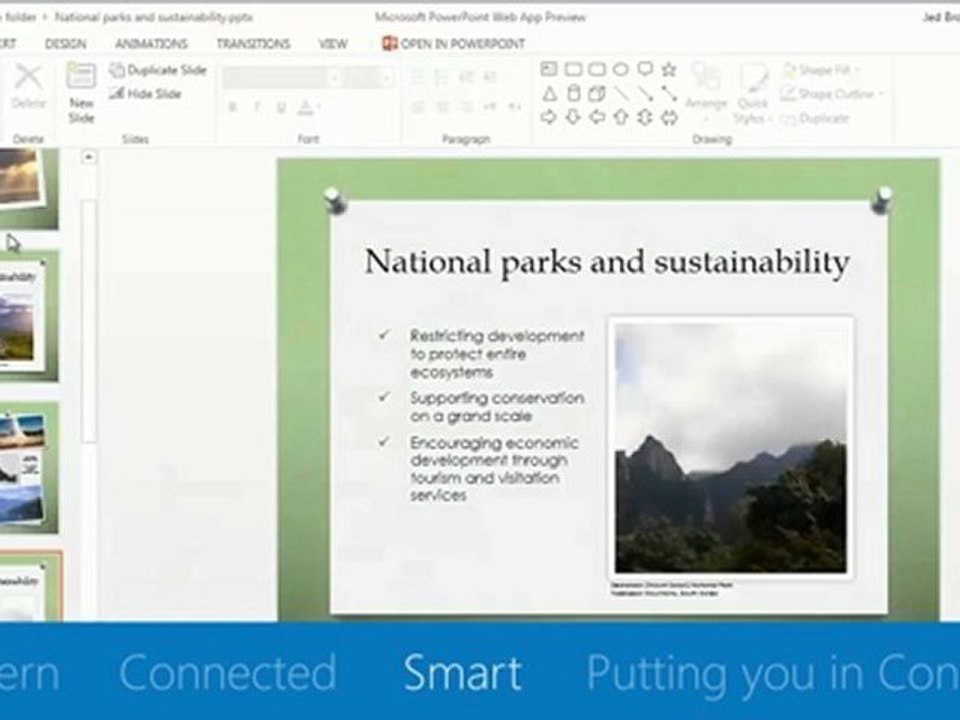The height and width of the screenshot is (720, 960).
Task: Click the New Slide icon
Action: click(81, 77)
